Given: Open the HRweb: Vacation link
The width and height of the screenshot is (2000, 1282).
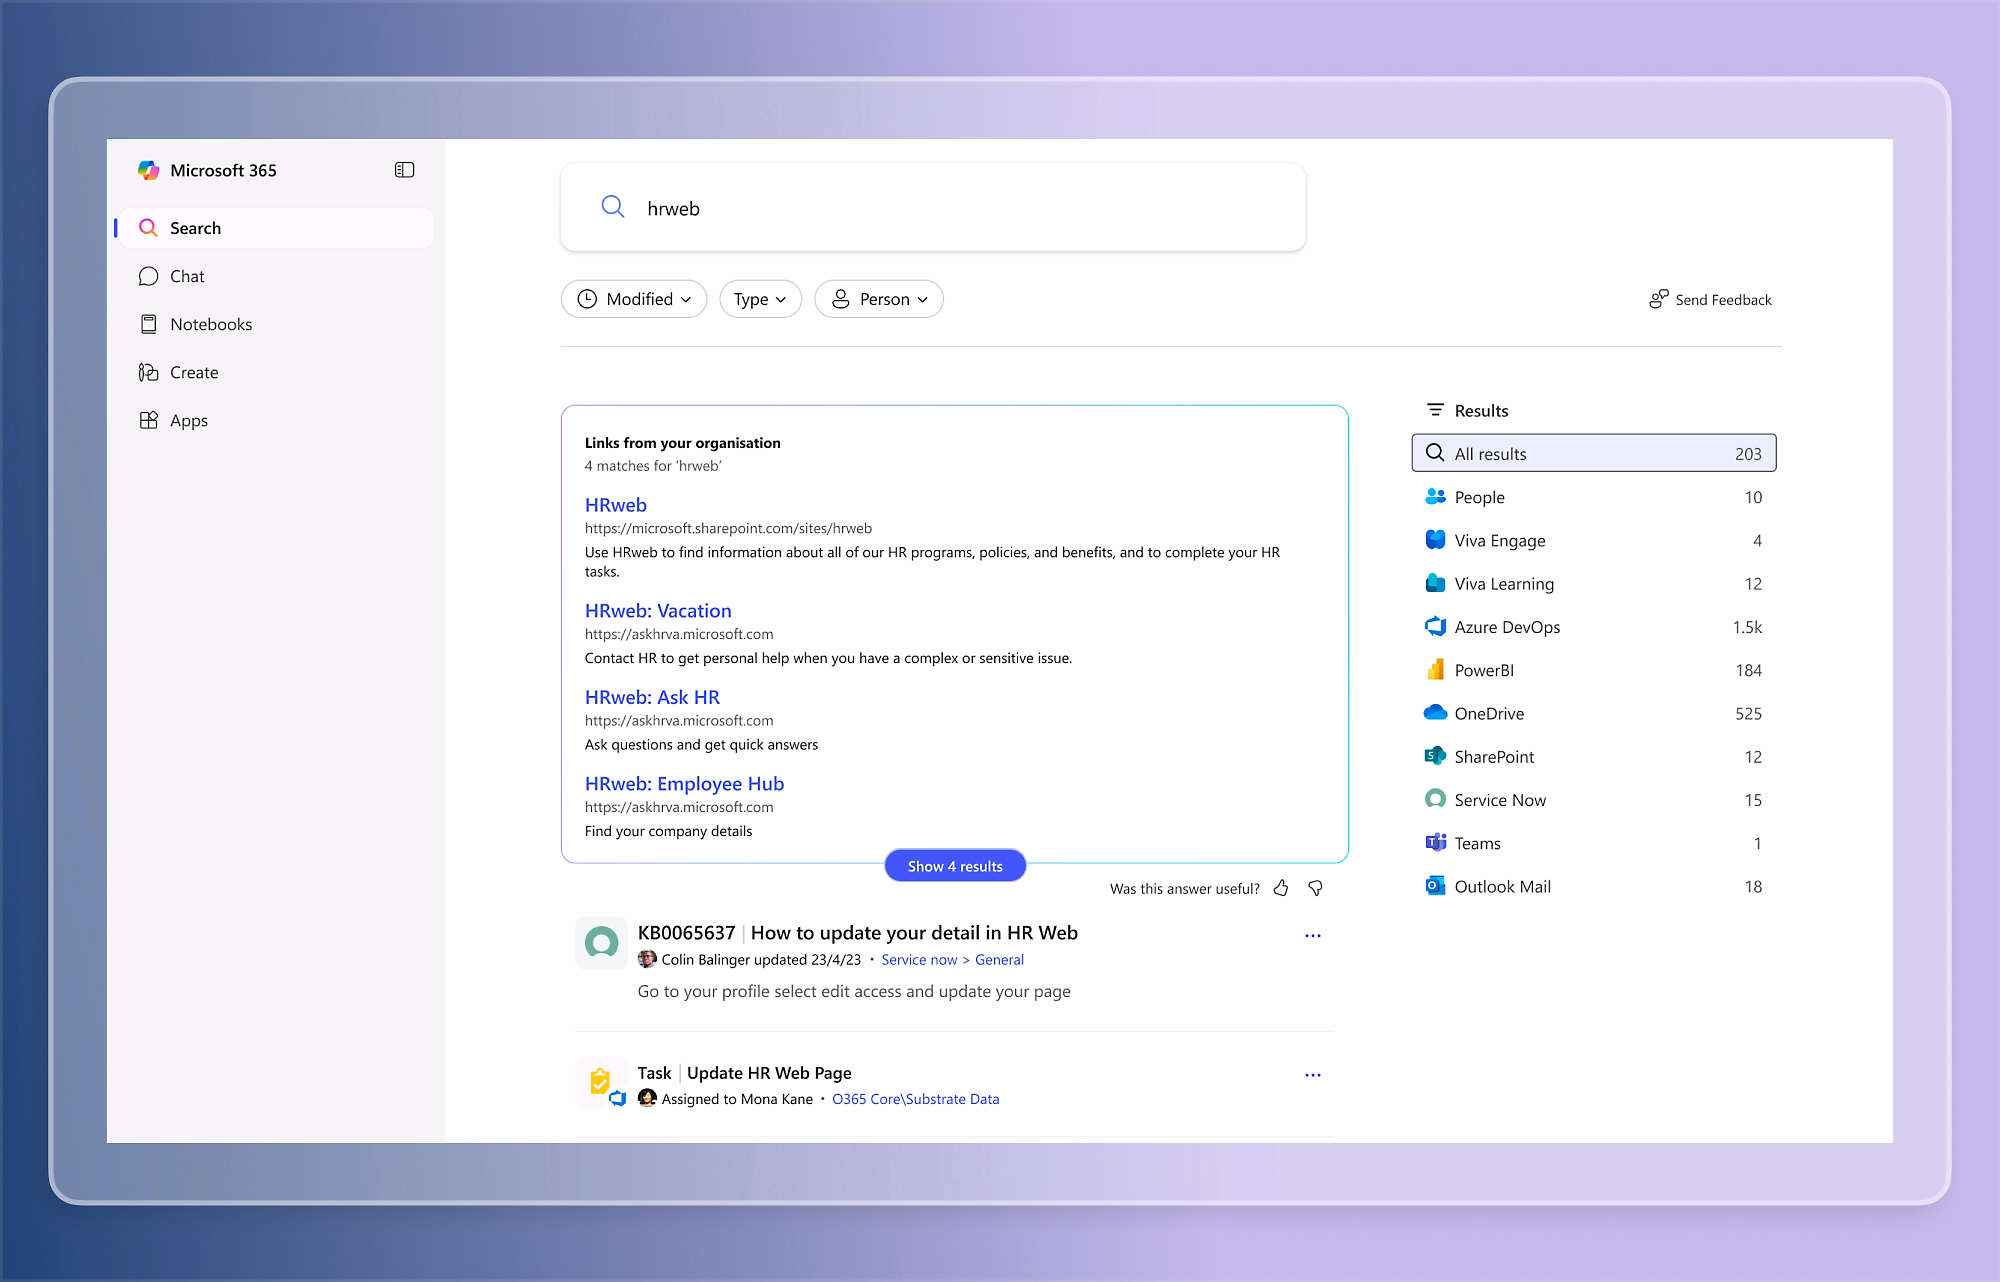Looking at the screenshot, I should click(x=658, y=611).
